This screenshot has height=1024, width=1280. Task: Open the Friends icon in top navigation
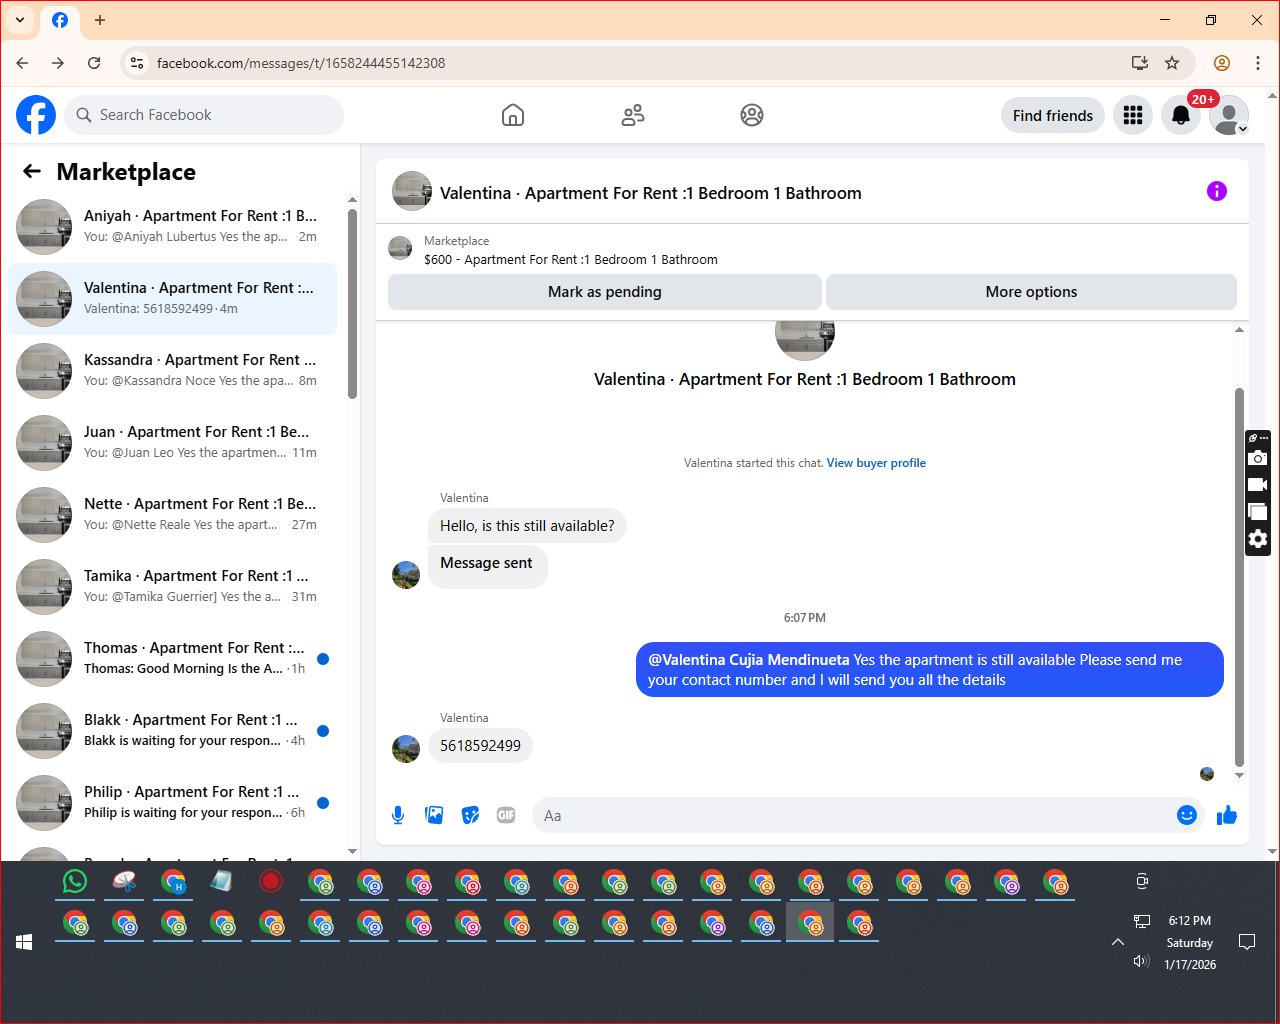[633, 115]
